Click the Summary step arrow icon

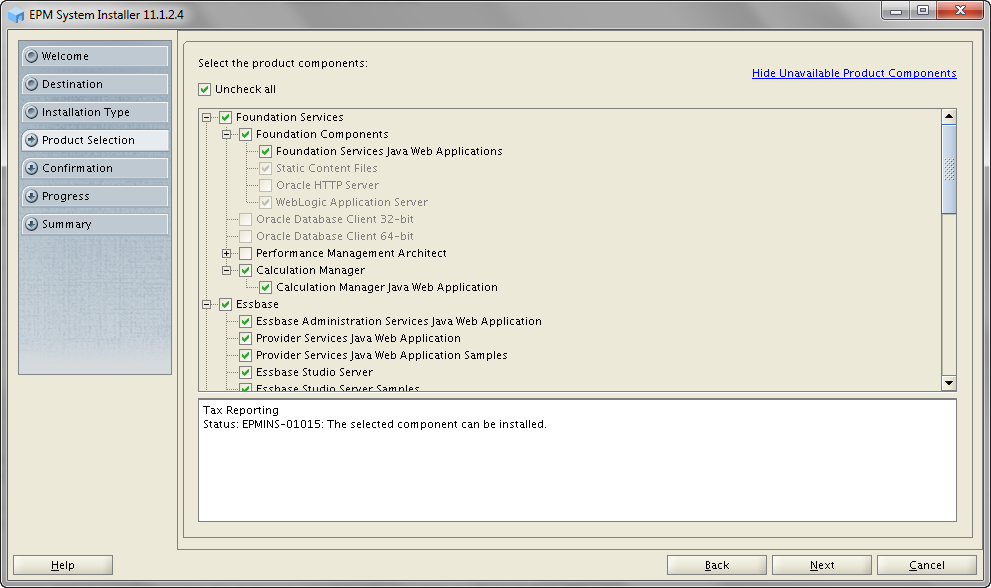(33, 225)
